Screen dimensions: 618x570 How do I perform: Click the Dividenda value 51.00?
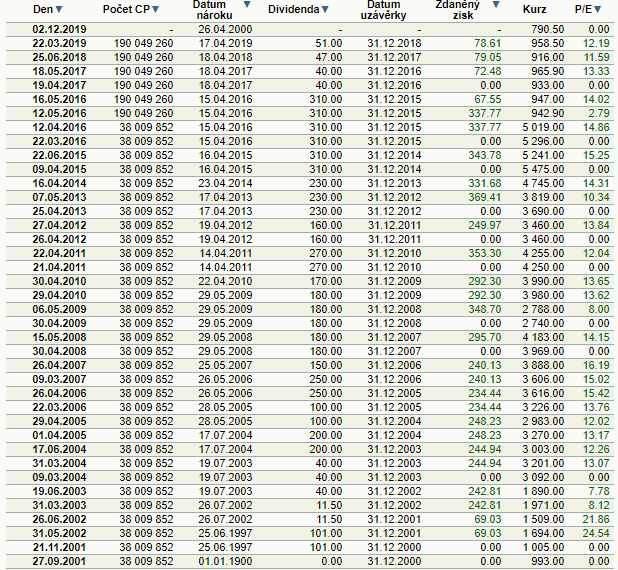click(328, 44)
